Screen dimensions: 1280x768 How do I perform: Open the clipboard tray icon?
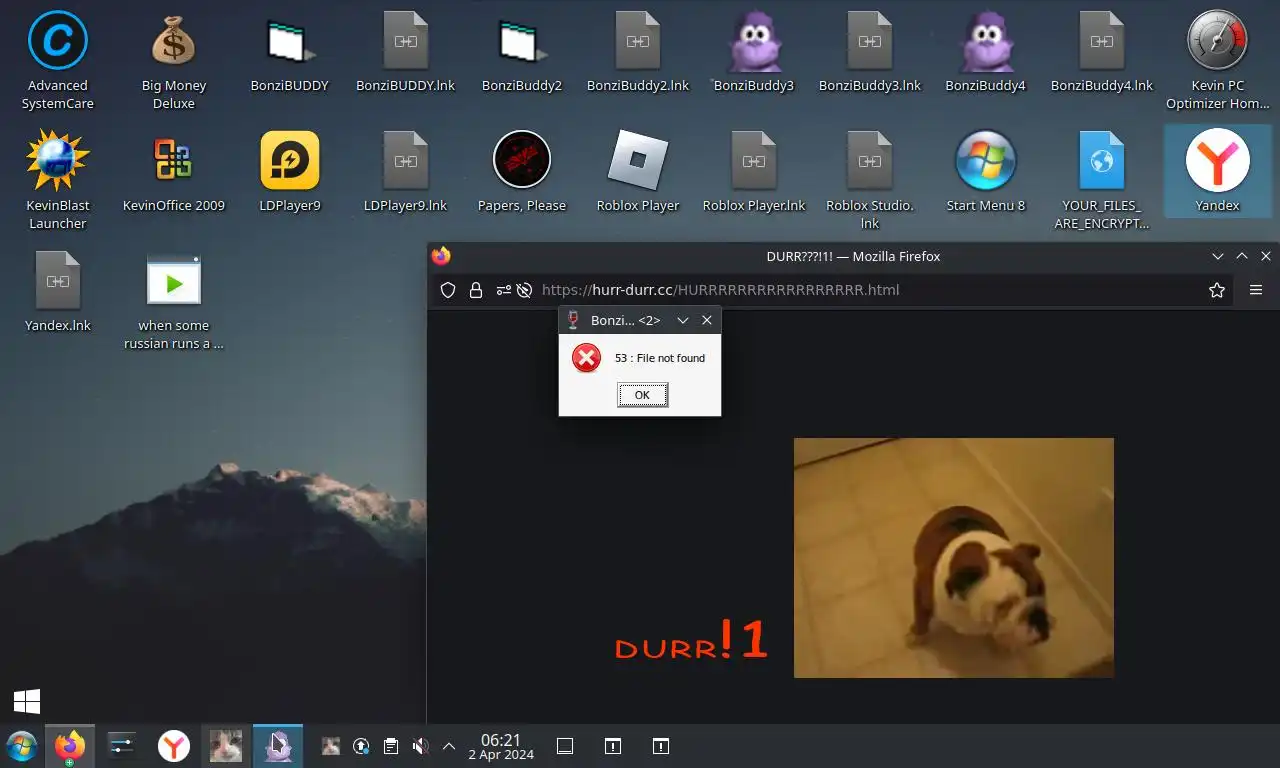pyautogui.click(x=391, y=746)
